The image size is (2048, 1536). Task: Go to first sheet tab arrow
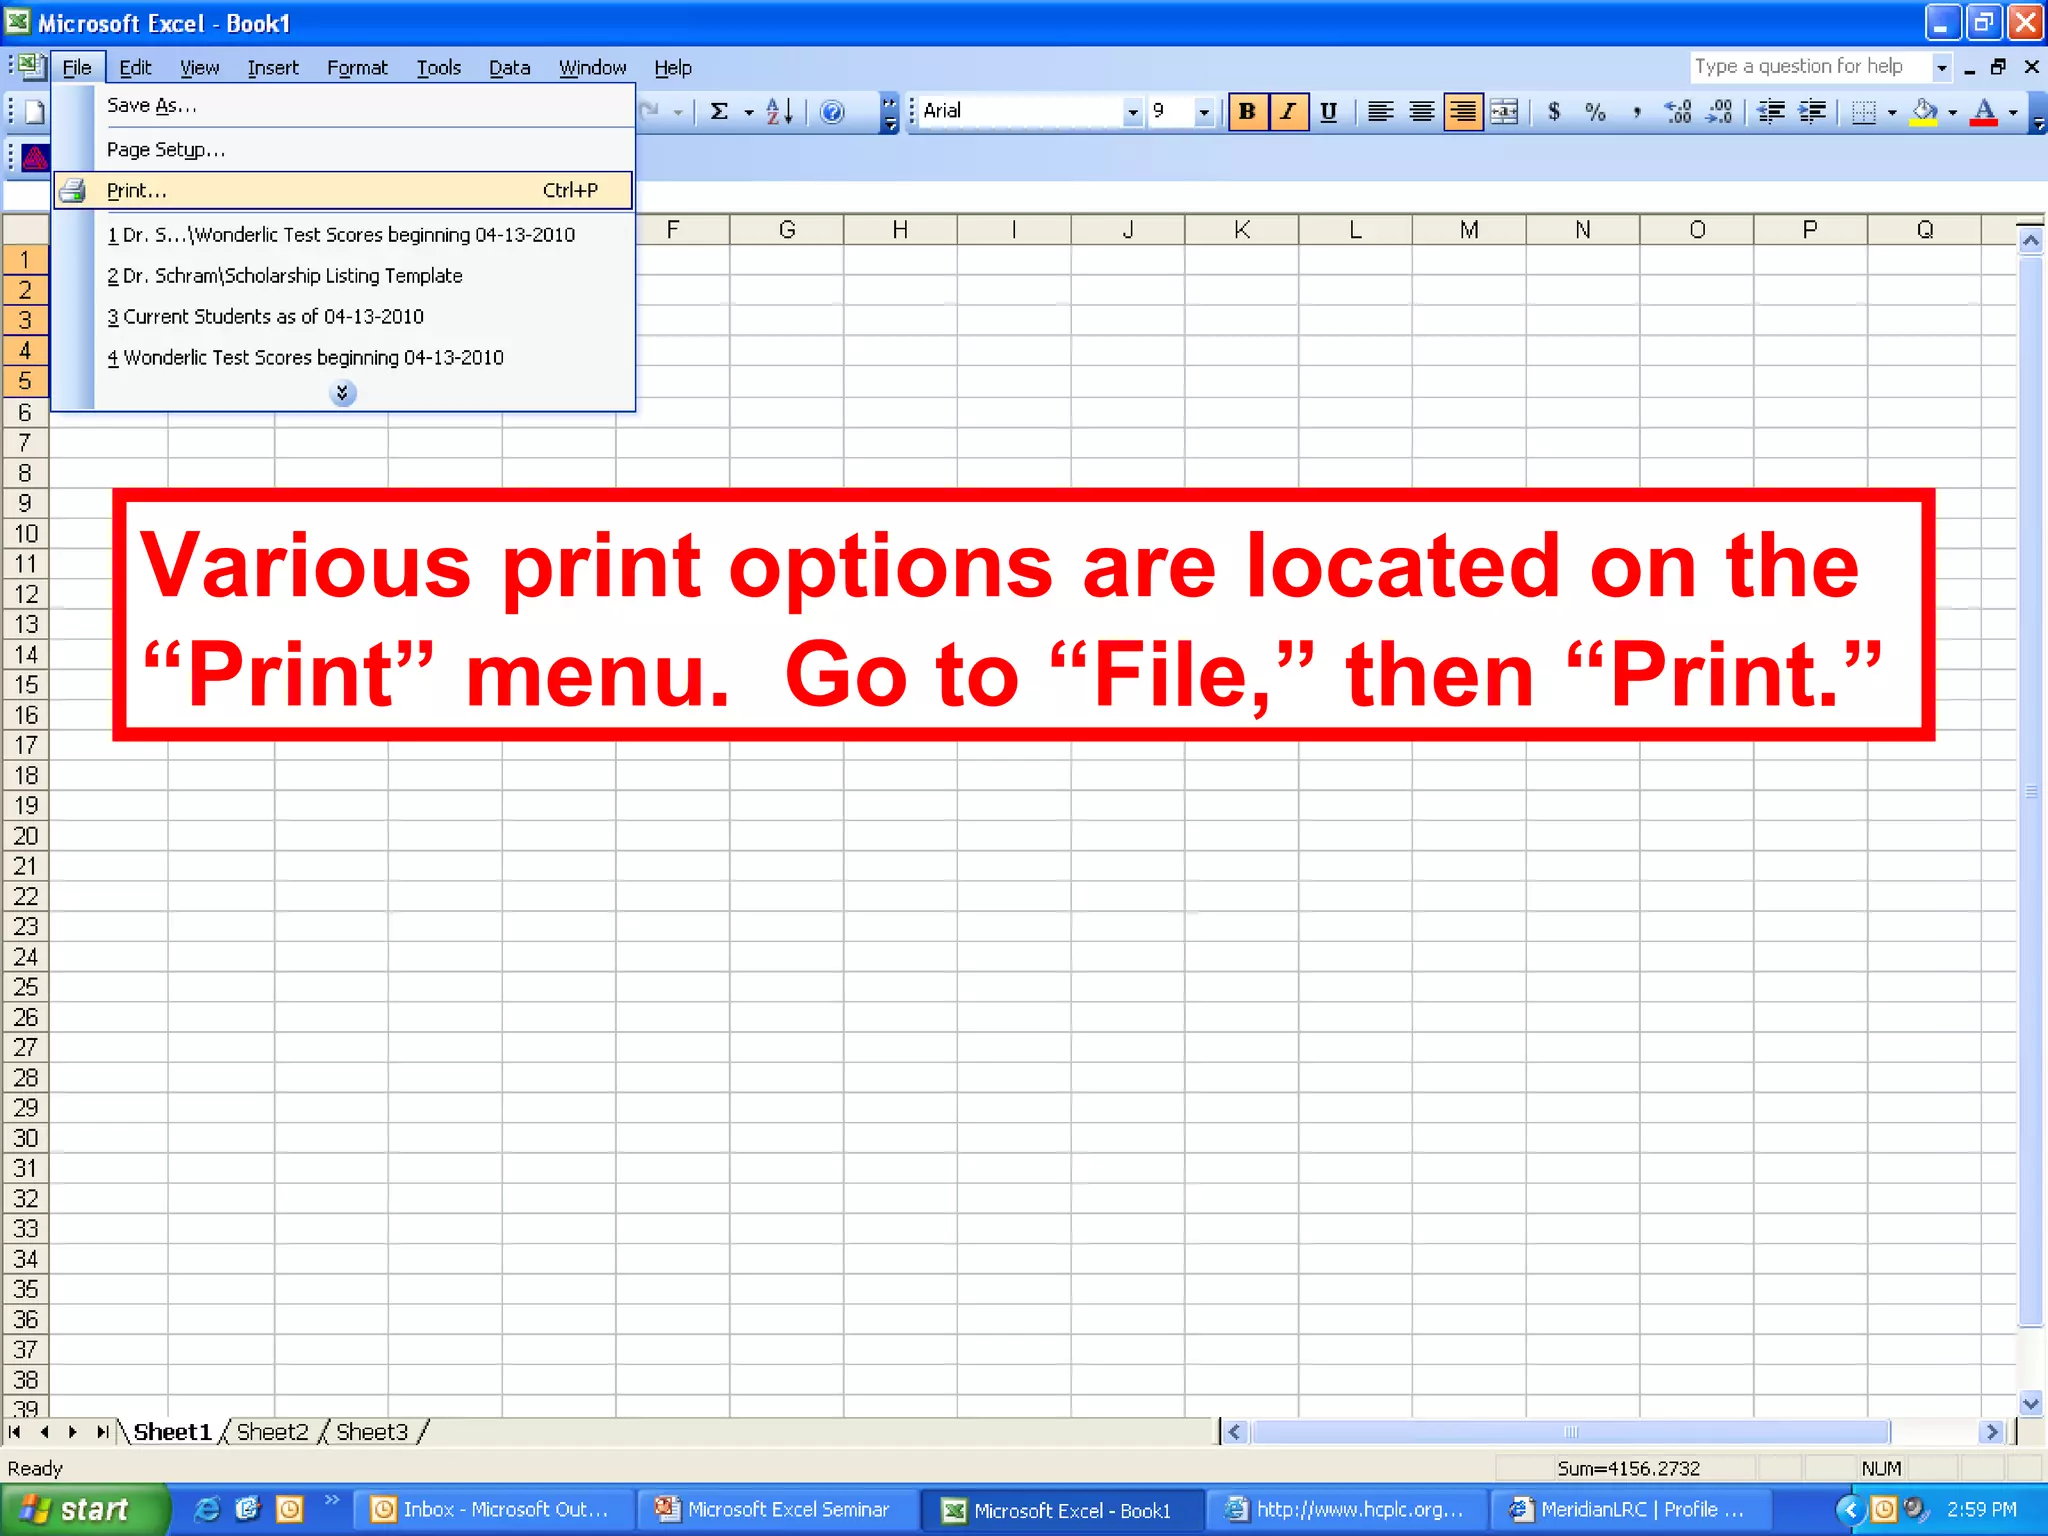[x=15, y=1432]
